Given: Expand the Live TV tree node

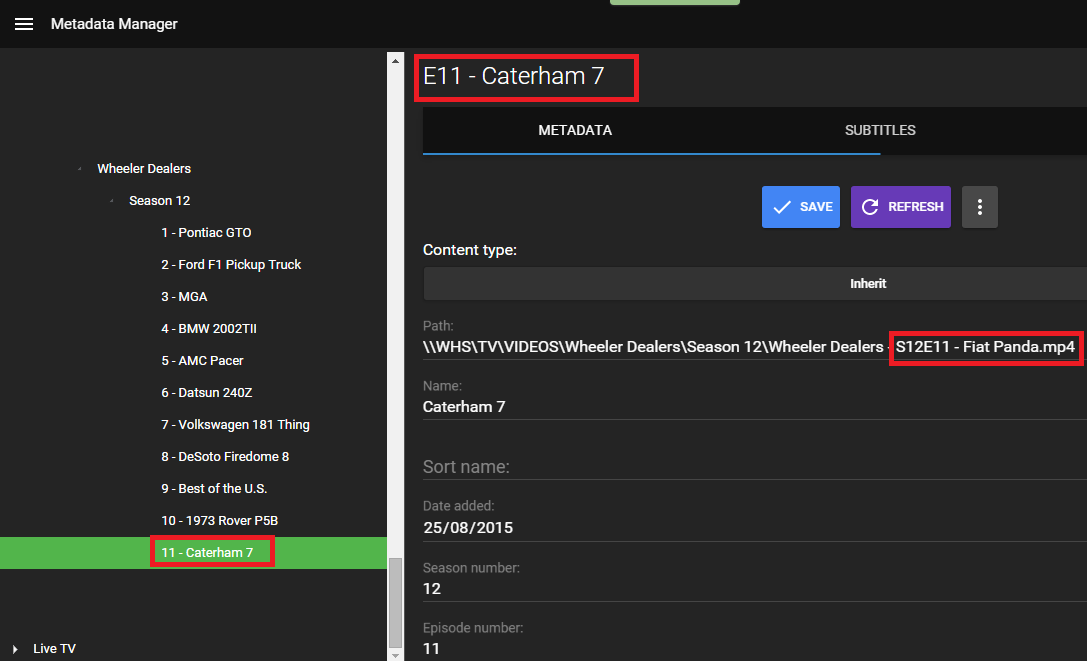Looking at the screenshot, I should click(x=15, y=649).
